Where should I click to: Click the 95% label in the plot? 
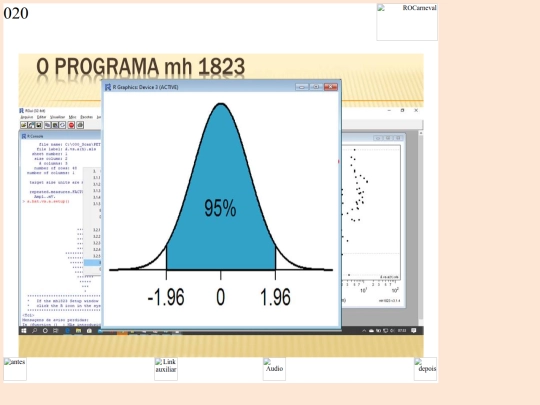[220, 208]
